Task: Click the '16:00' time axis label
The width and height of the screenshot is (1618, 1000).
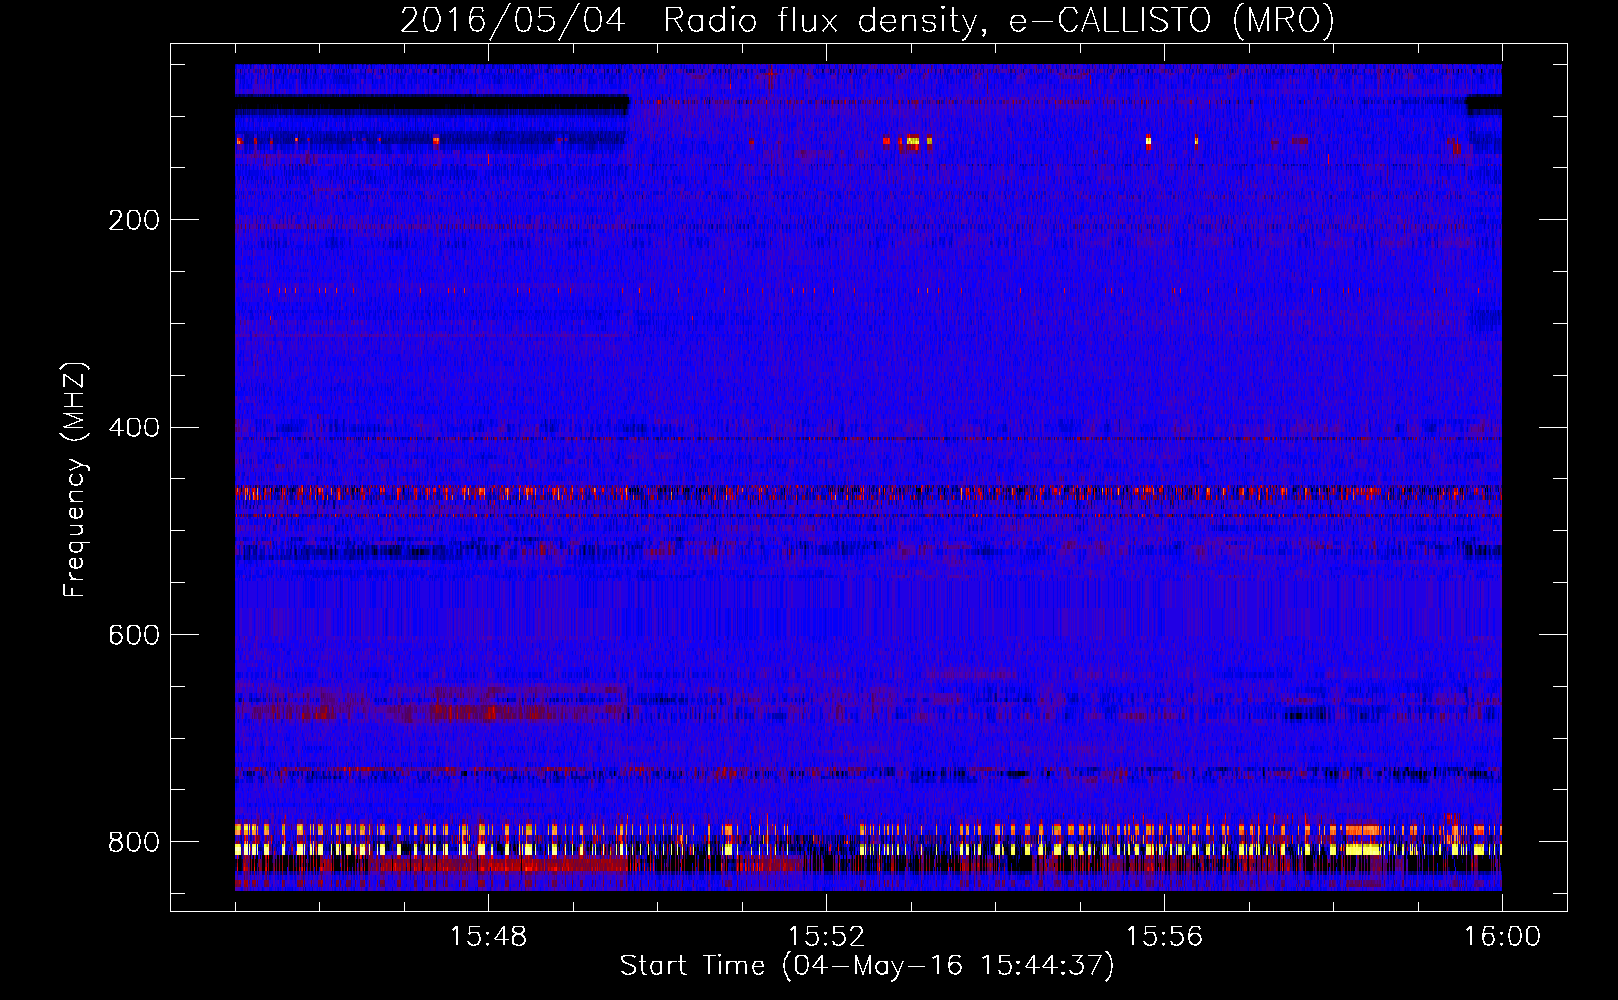Action: (x=1502, y=937)
